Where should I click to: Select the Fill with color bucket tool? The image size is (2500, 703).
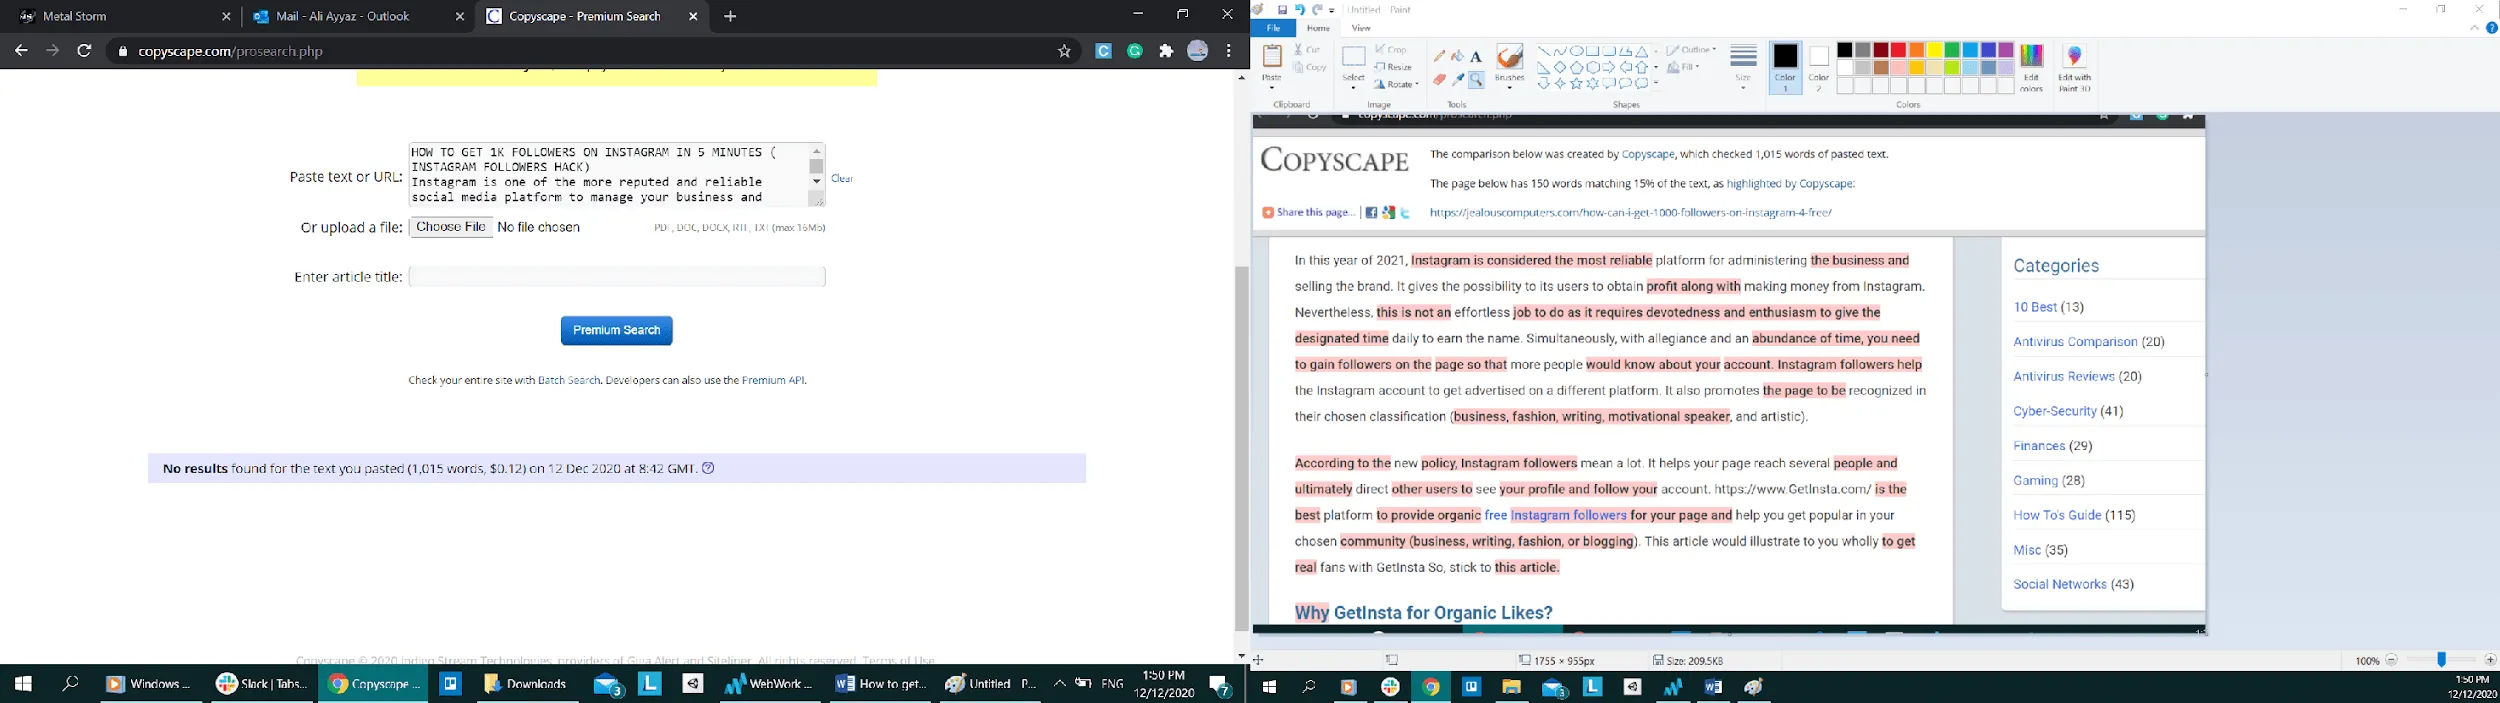click(1457, 56)
